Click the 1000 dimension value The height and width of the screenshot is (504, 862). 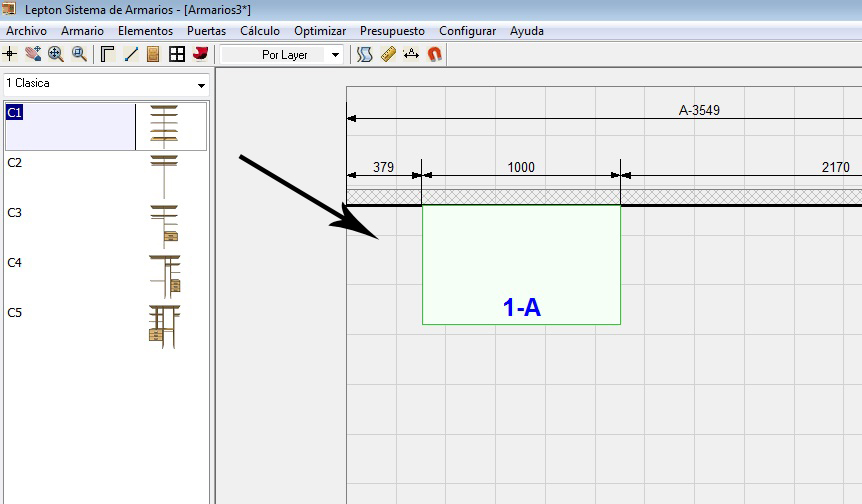[x=521, y=167]
